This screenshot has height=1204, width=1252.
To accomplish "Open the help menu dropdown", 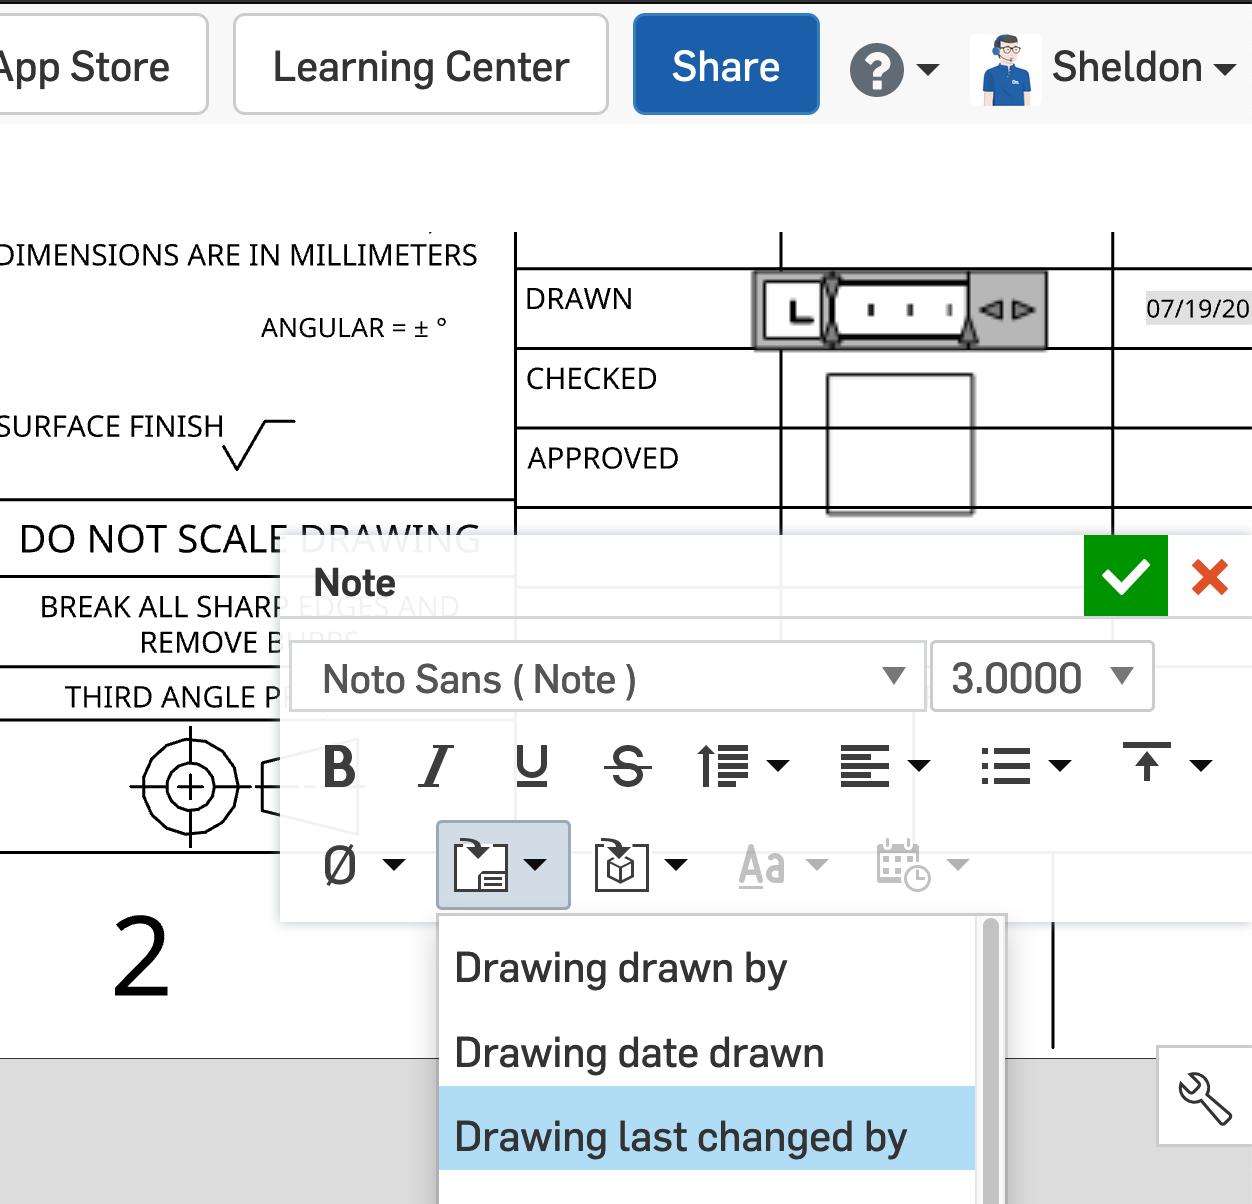I will click(x=894, y=69).
